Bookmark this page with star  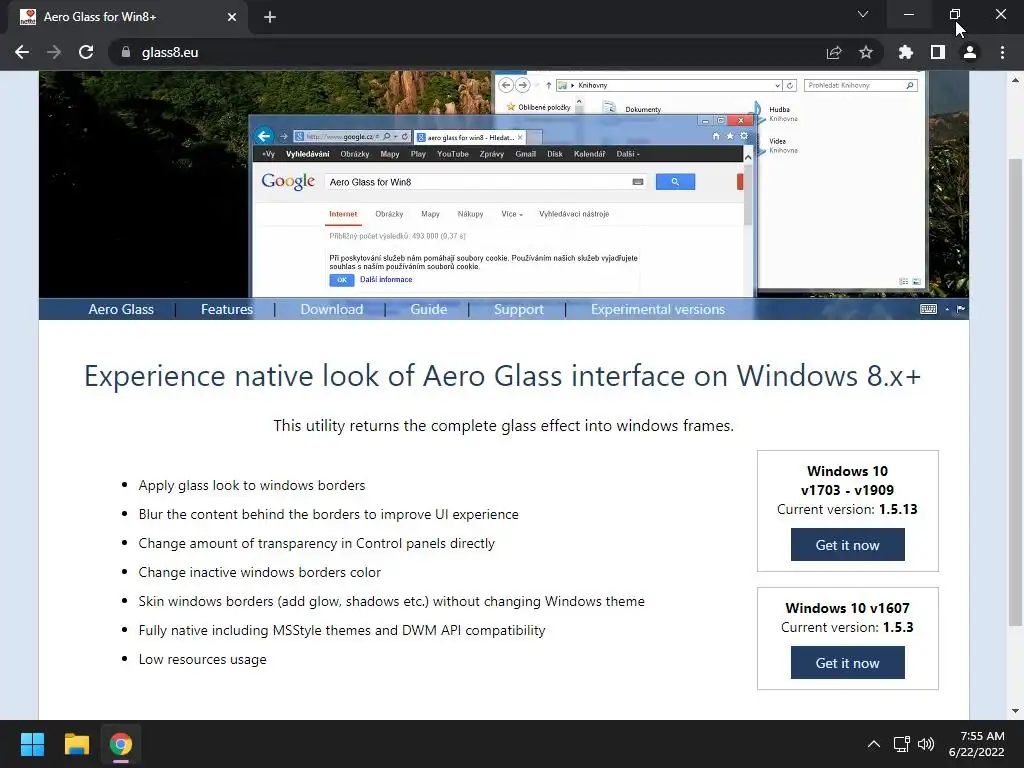(866, 52)
